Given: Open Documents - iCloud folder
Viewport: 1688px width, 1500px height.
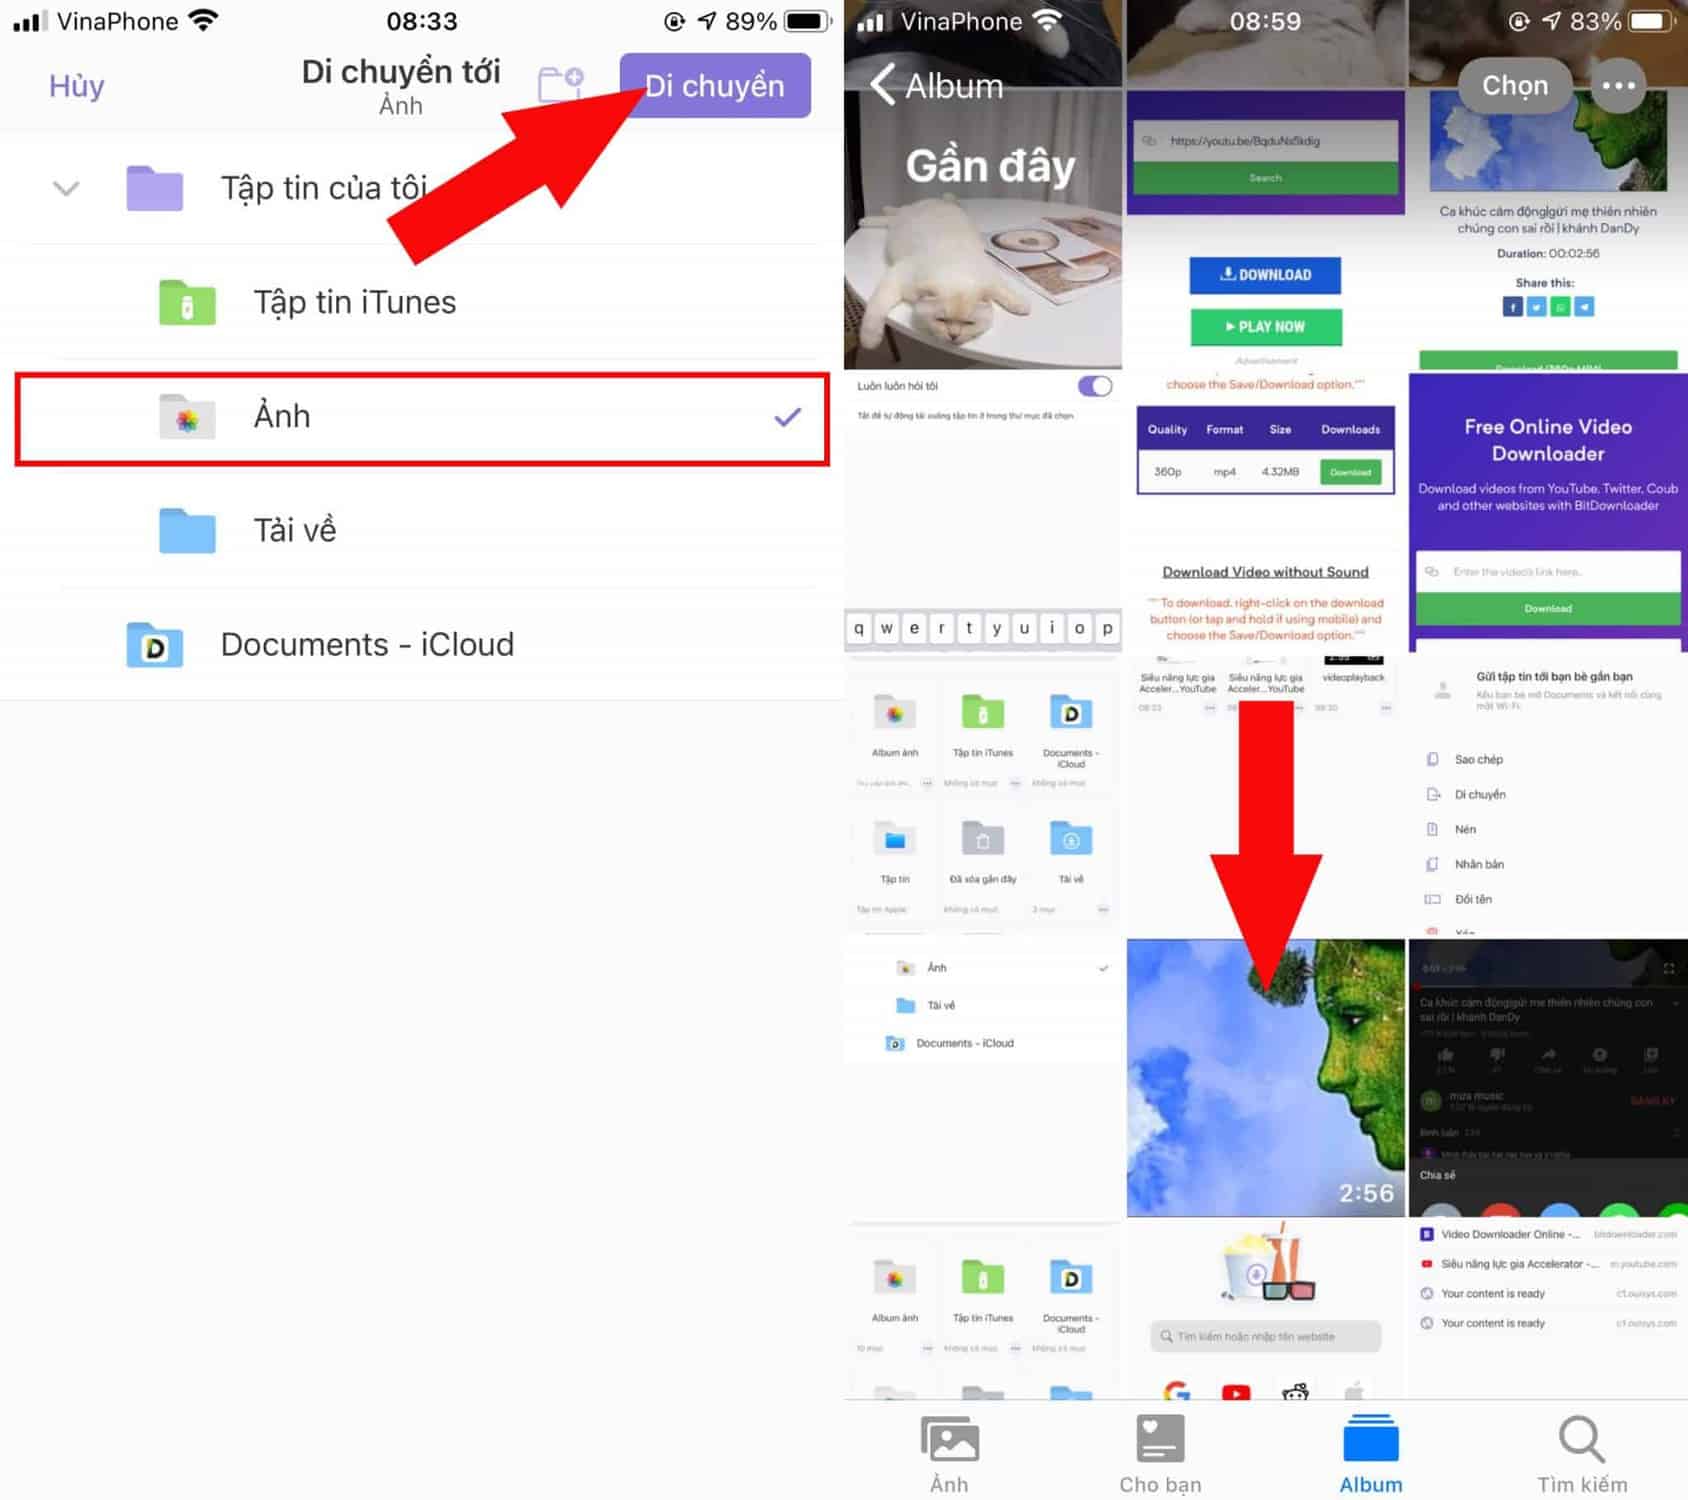Looking at the screenshot, I should coord(366,645).
